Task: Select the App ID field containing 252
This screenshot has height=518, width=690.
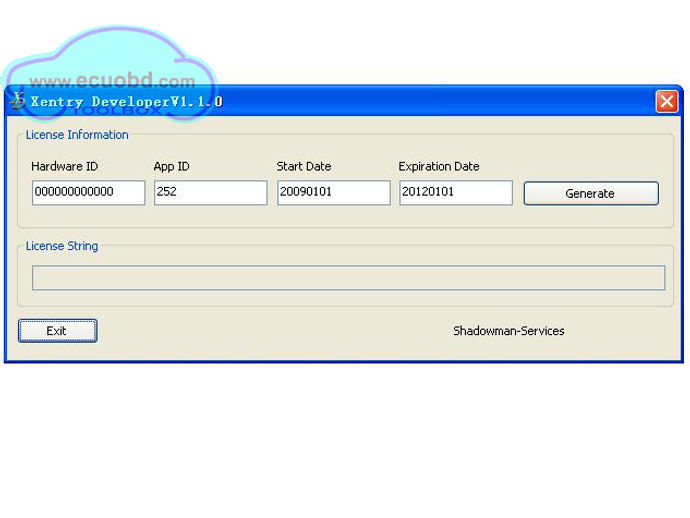Action: coord(211,192)
